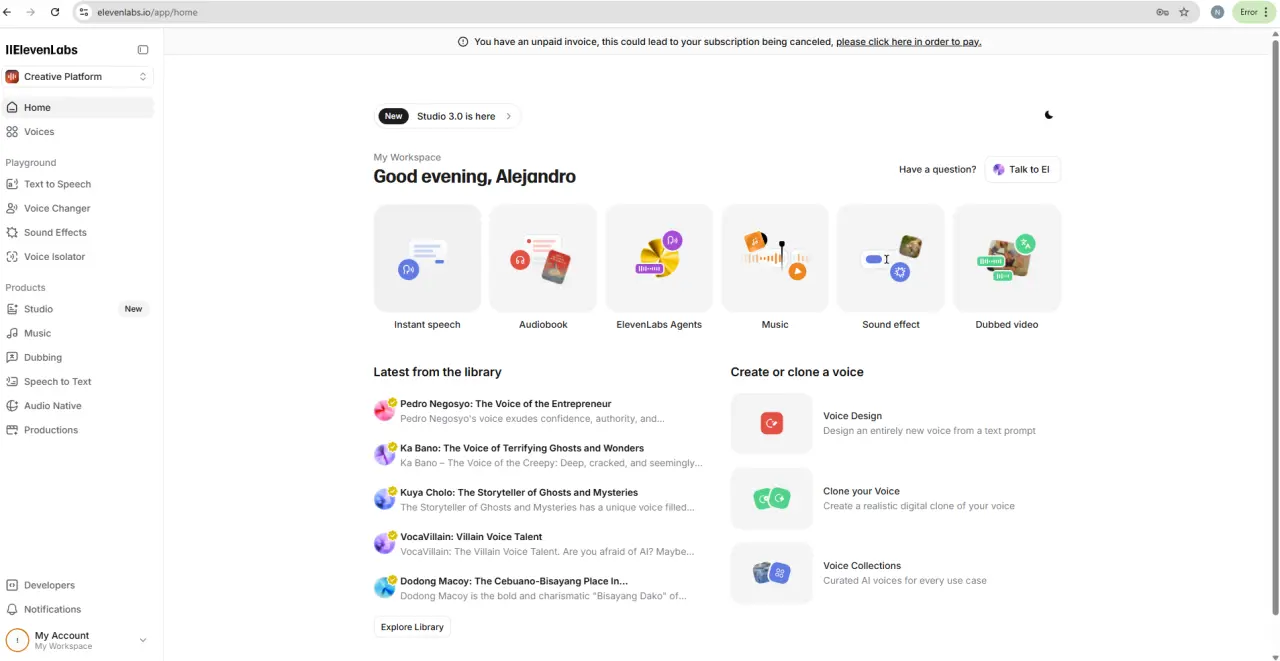The height and width of the screenshot is (661, 1280).
Task: Click the Voice Design red icon
Action: click(771, 424)
